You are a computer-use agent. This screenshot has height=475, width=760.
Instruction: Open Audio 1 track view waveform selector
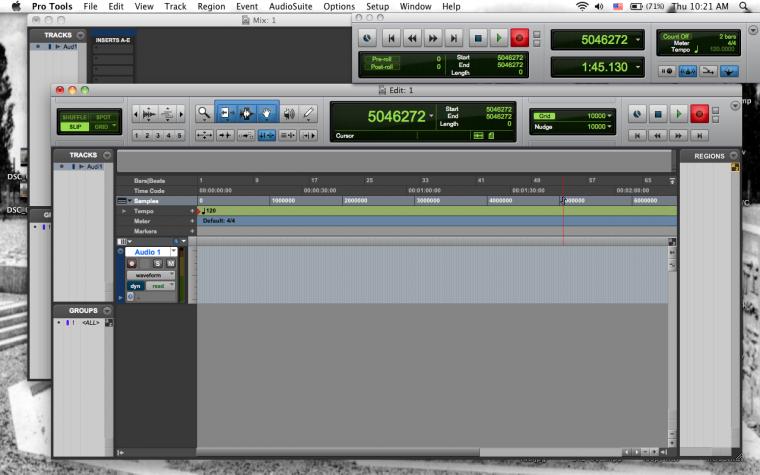[x=151, y=275]
